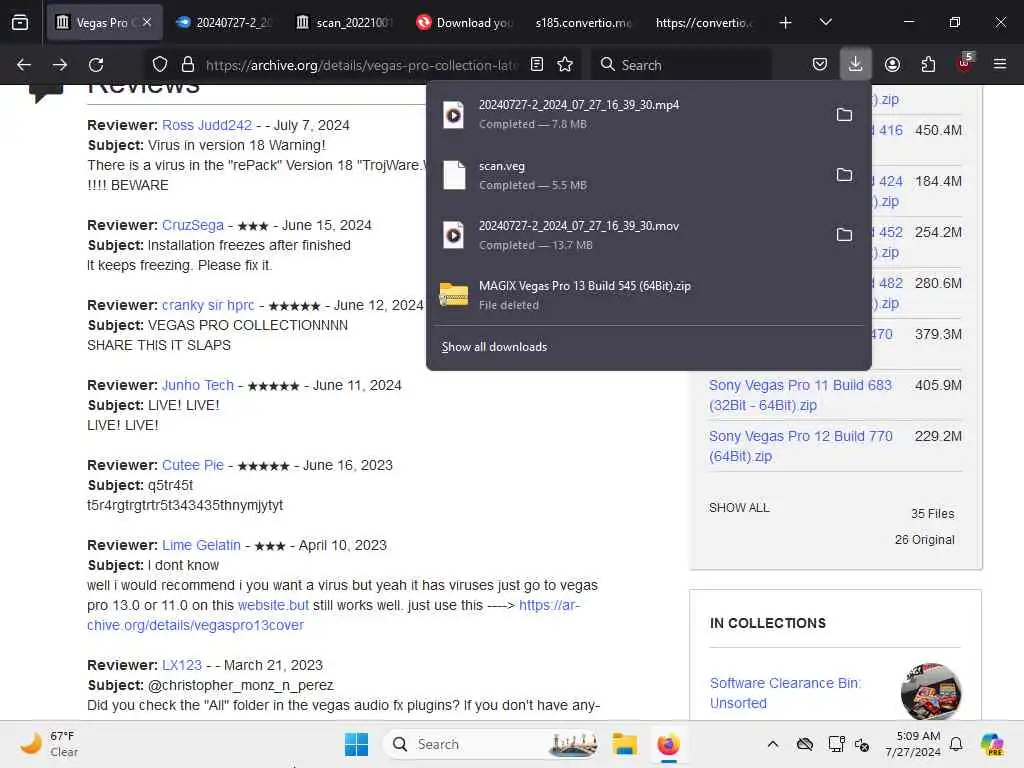Click SHOW ALL files
1024x768 pixels.
point(739,507)
